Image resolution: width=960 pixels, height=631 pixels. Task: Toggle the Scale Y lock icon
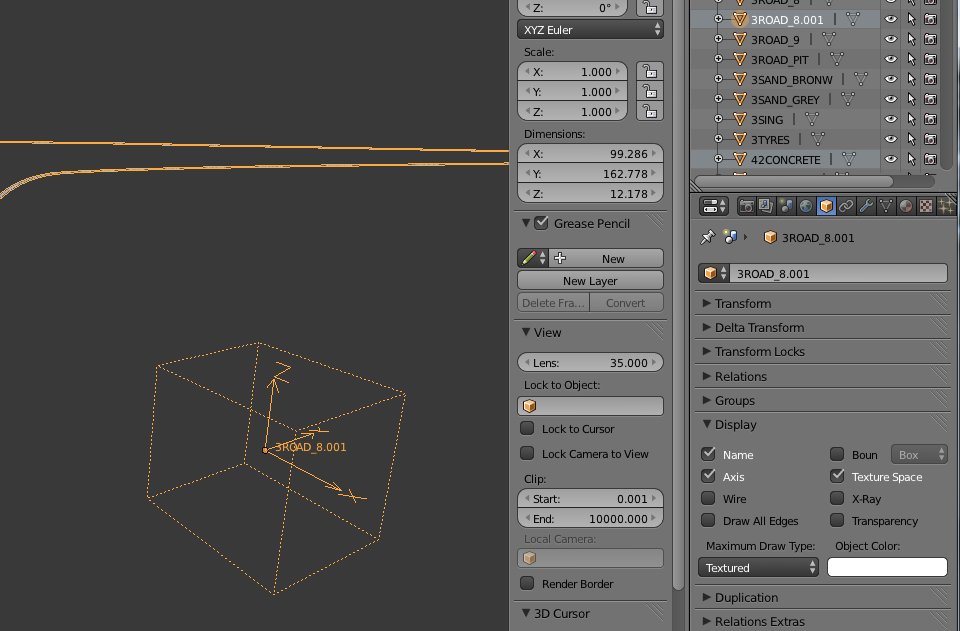coord(650,92)
